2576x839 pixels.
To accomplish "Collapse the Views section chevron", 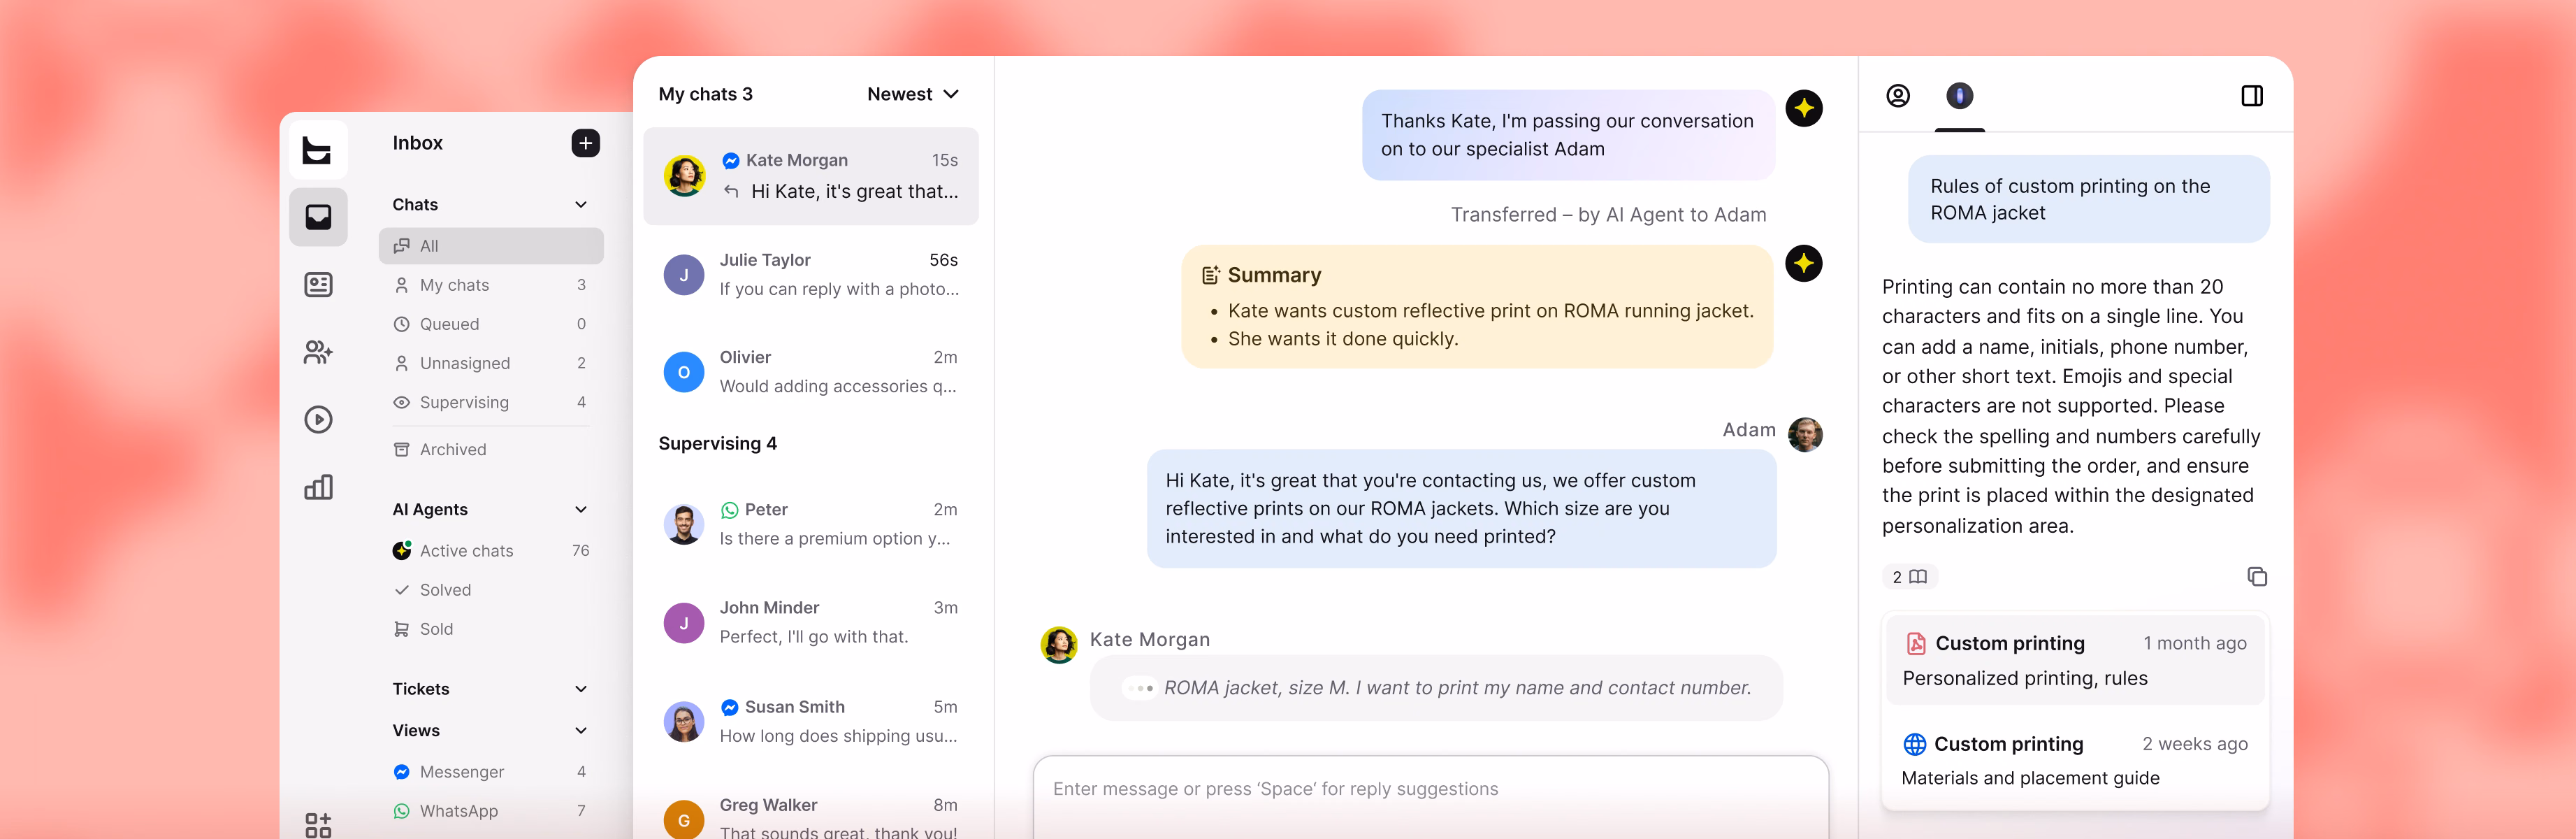I will [581, 730].
